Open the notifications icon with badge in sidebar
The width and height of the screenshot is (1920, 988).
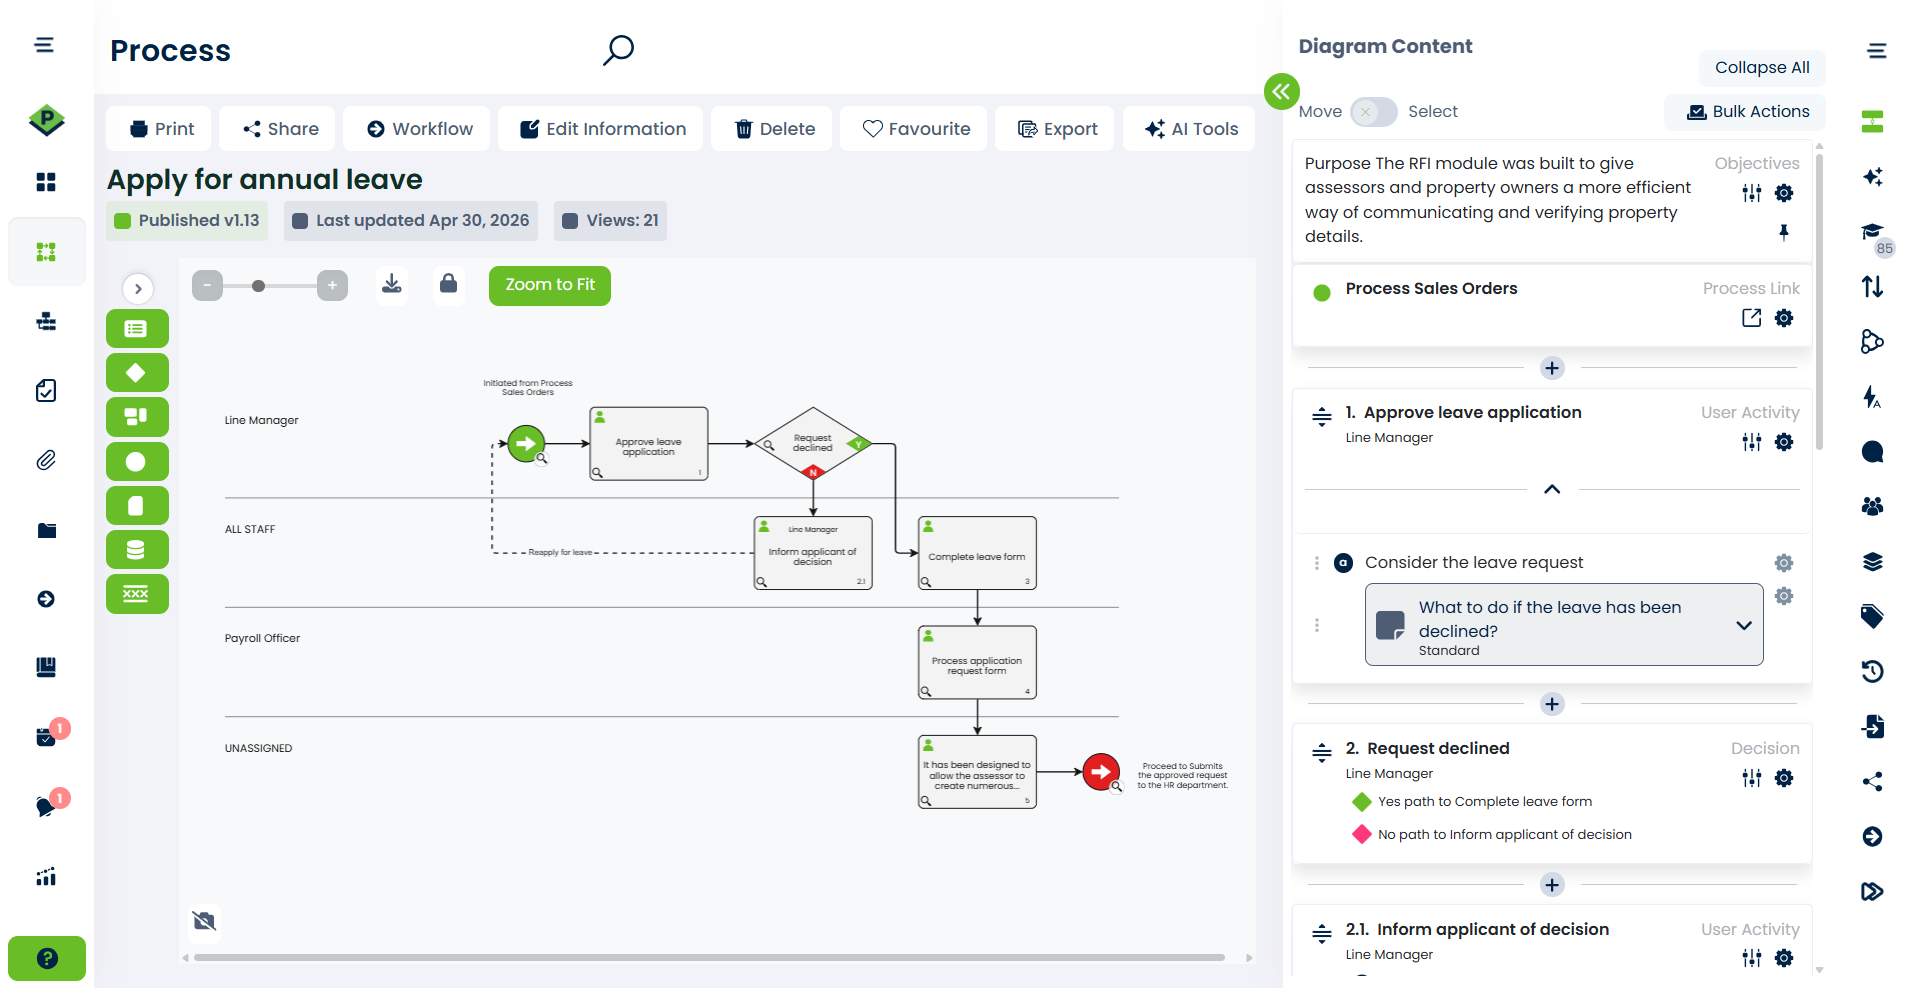47,806
